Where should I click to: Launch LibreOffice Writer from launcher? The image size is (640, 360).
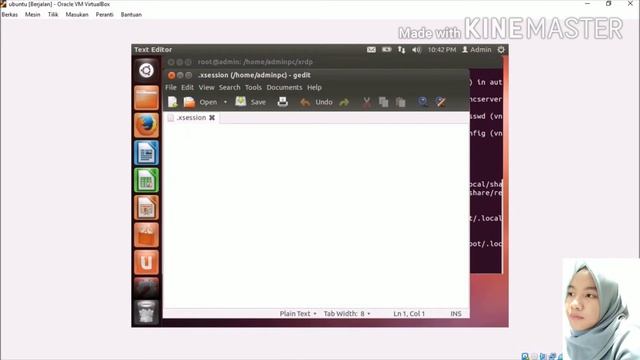click(x=146, y=153)
